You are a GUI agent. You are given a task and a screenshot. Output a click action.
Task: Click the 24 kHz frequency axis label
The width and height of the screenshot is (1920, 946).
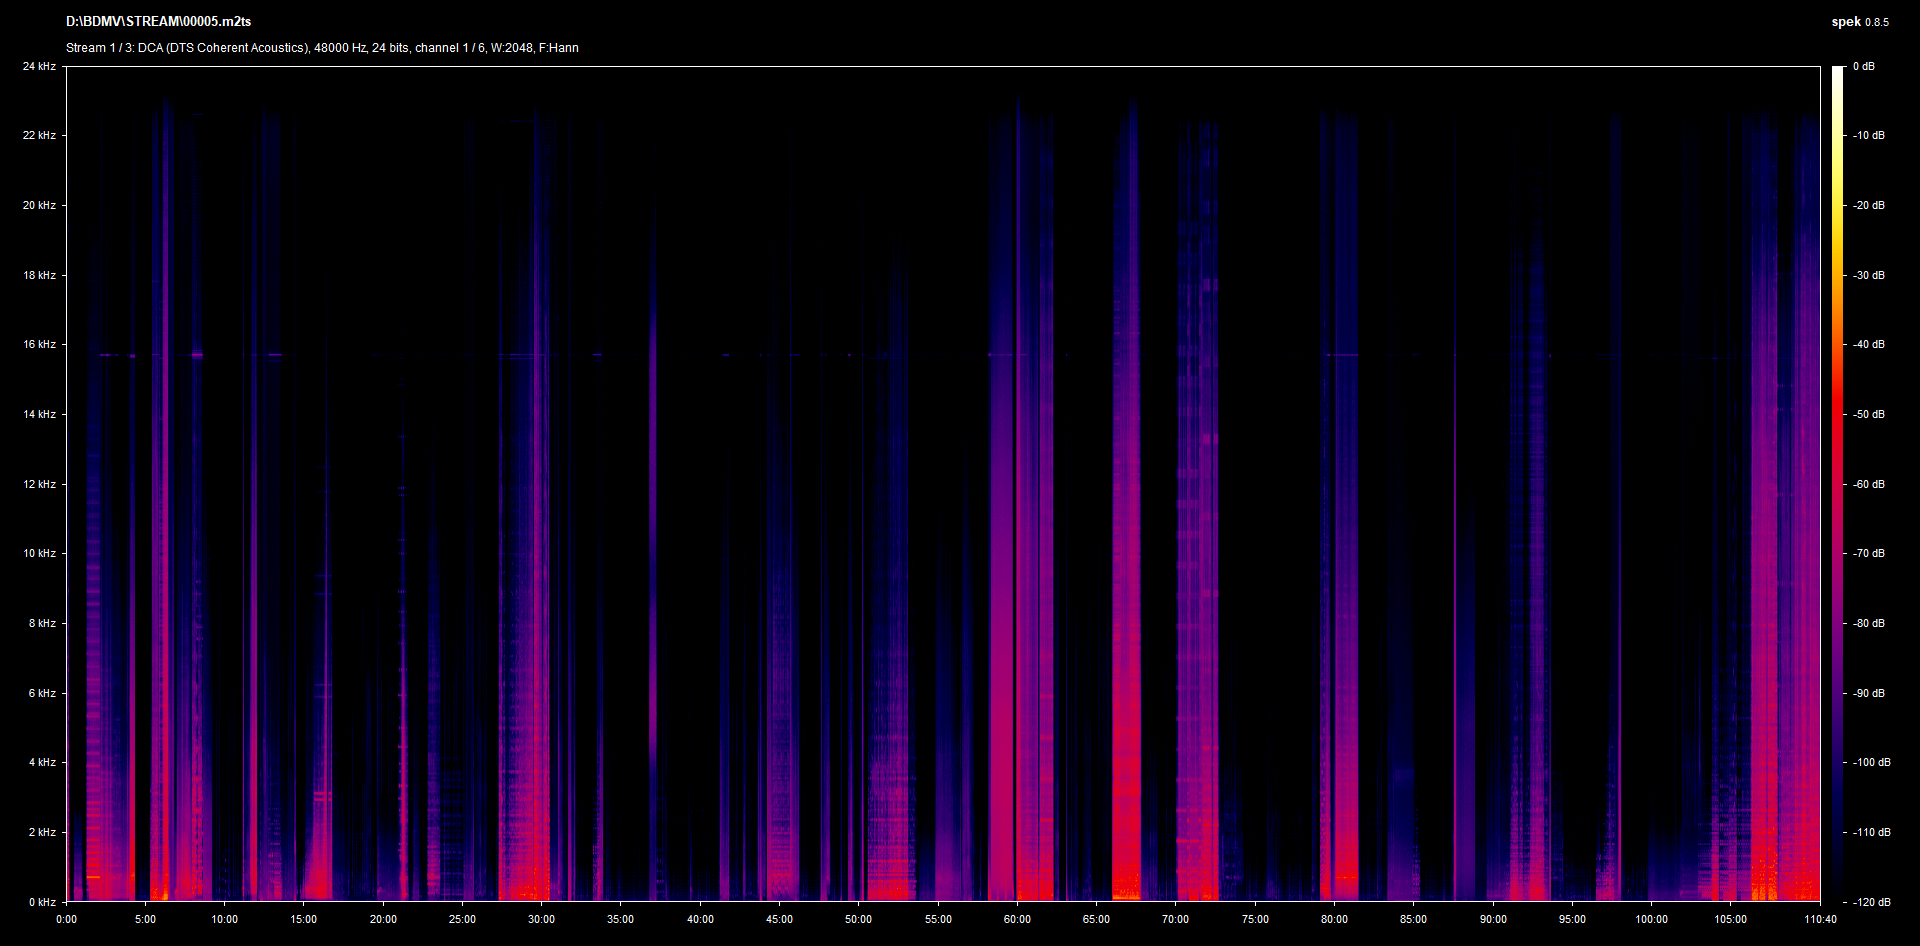click(39, 67)
